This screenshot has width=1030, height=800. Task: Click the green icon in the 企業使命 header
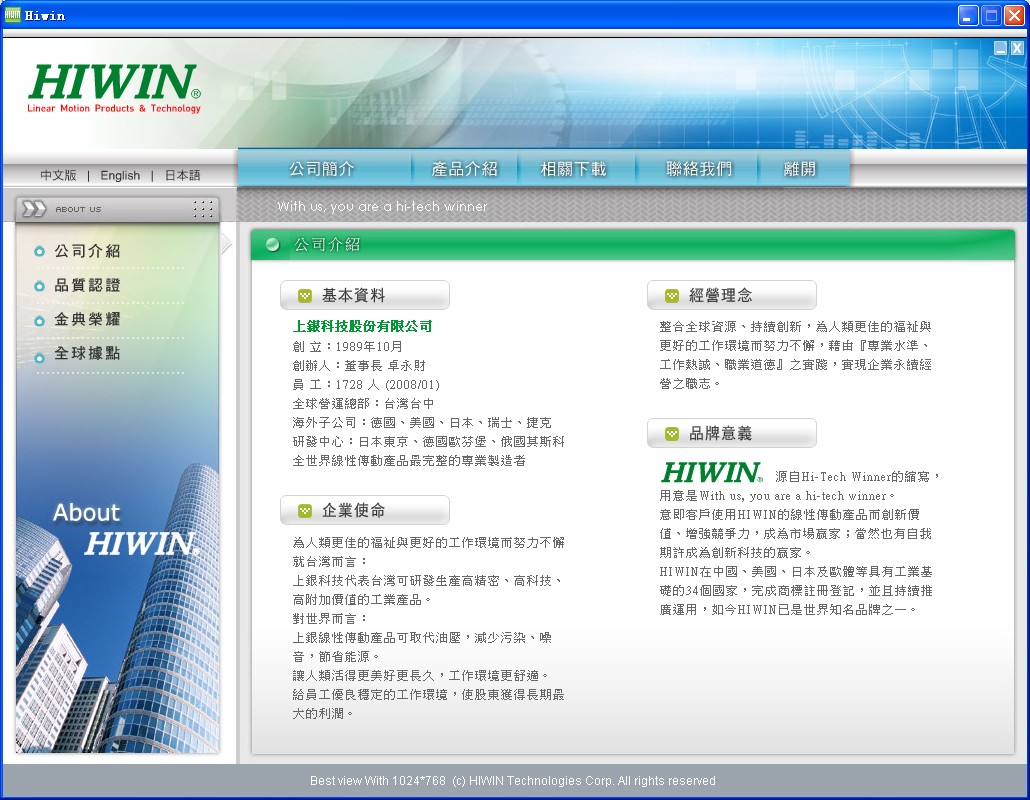[305, 511]
